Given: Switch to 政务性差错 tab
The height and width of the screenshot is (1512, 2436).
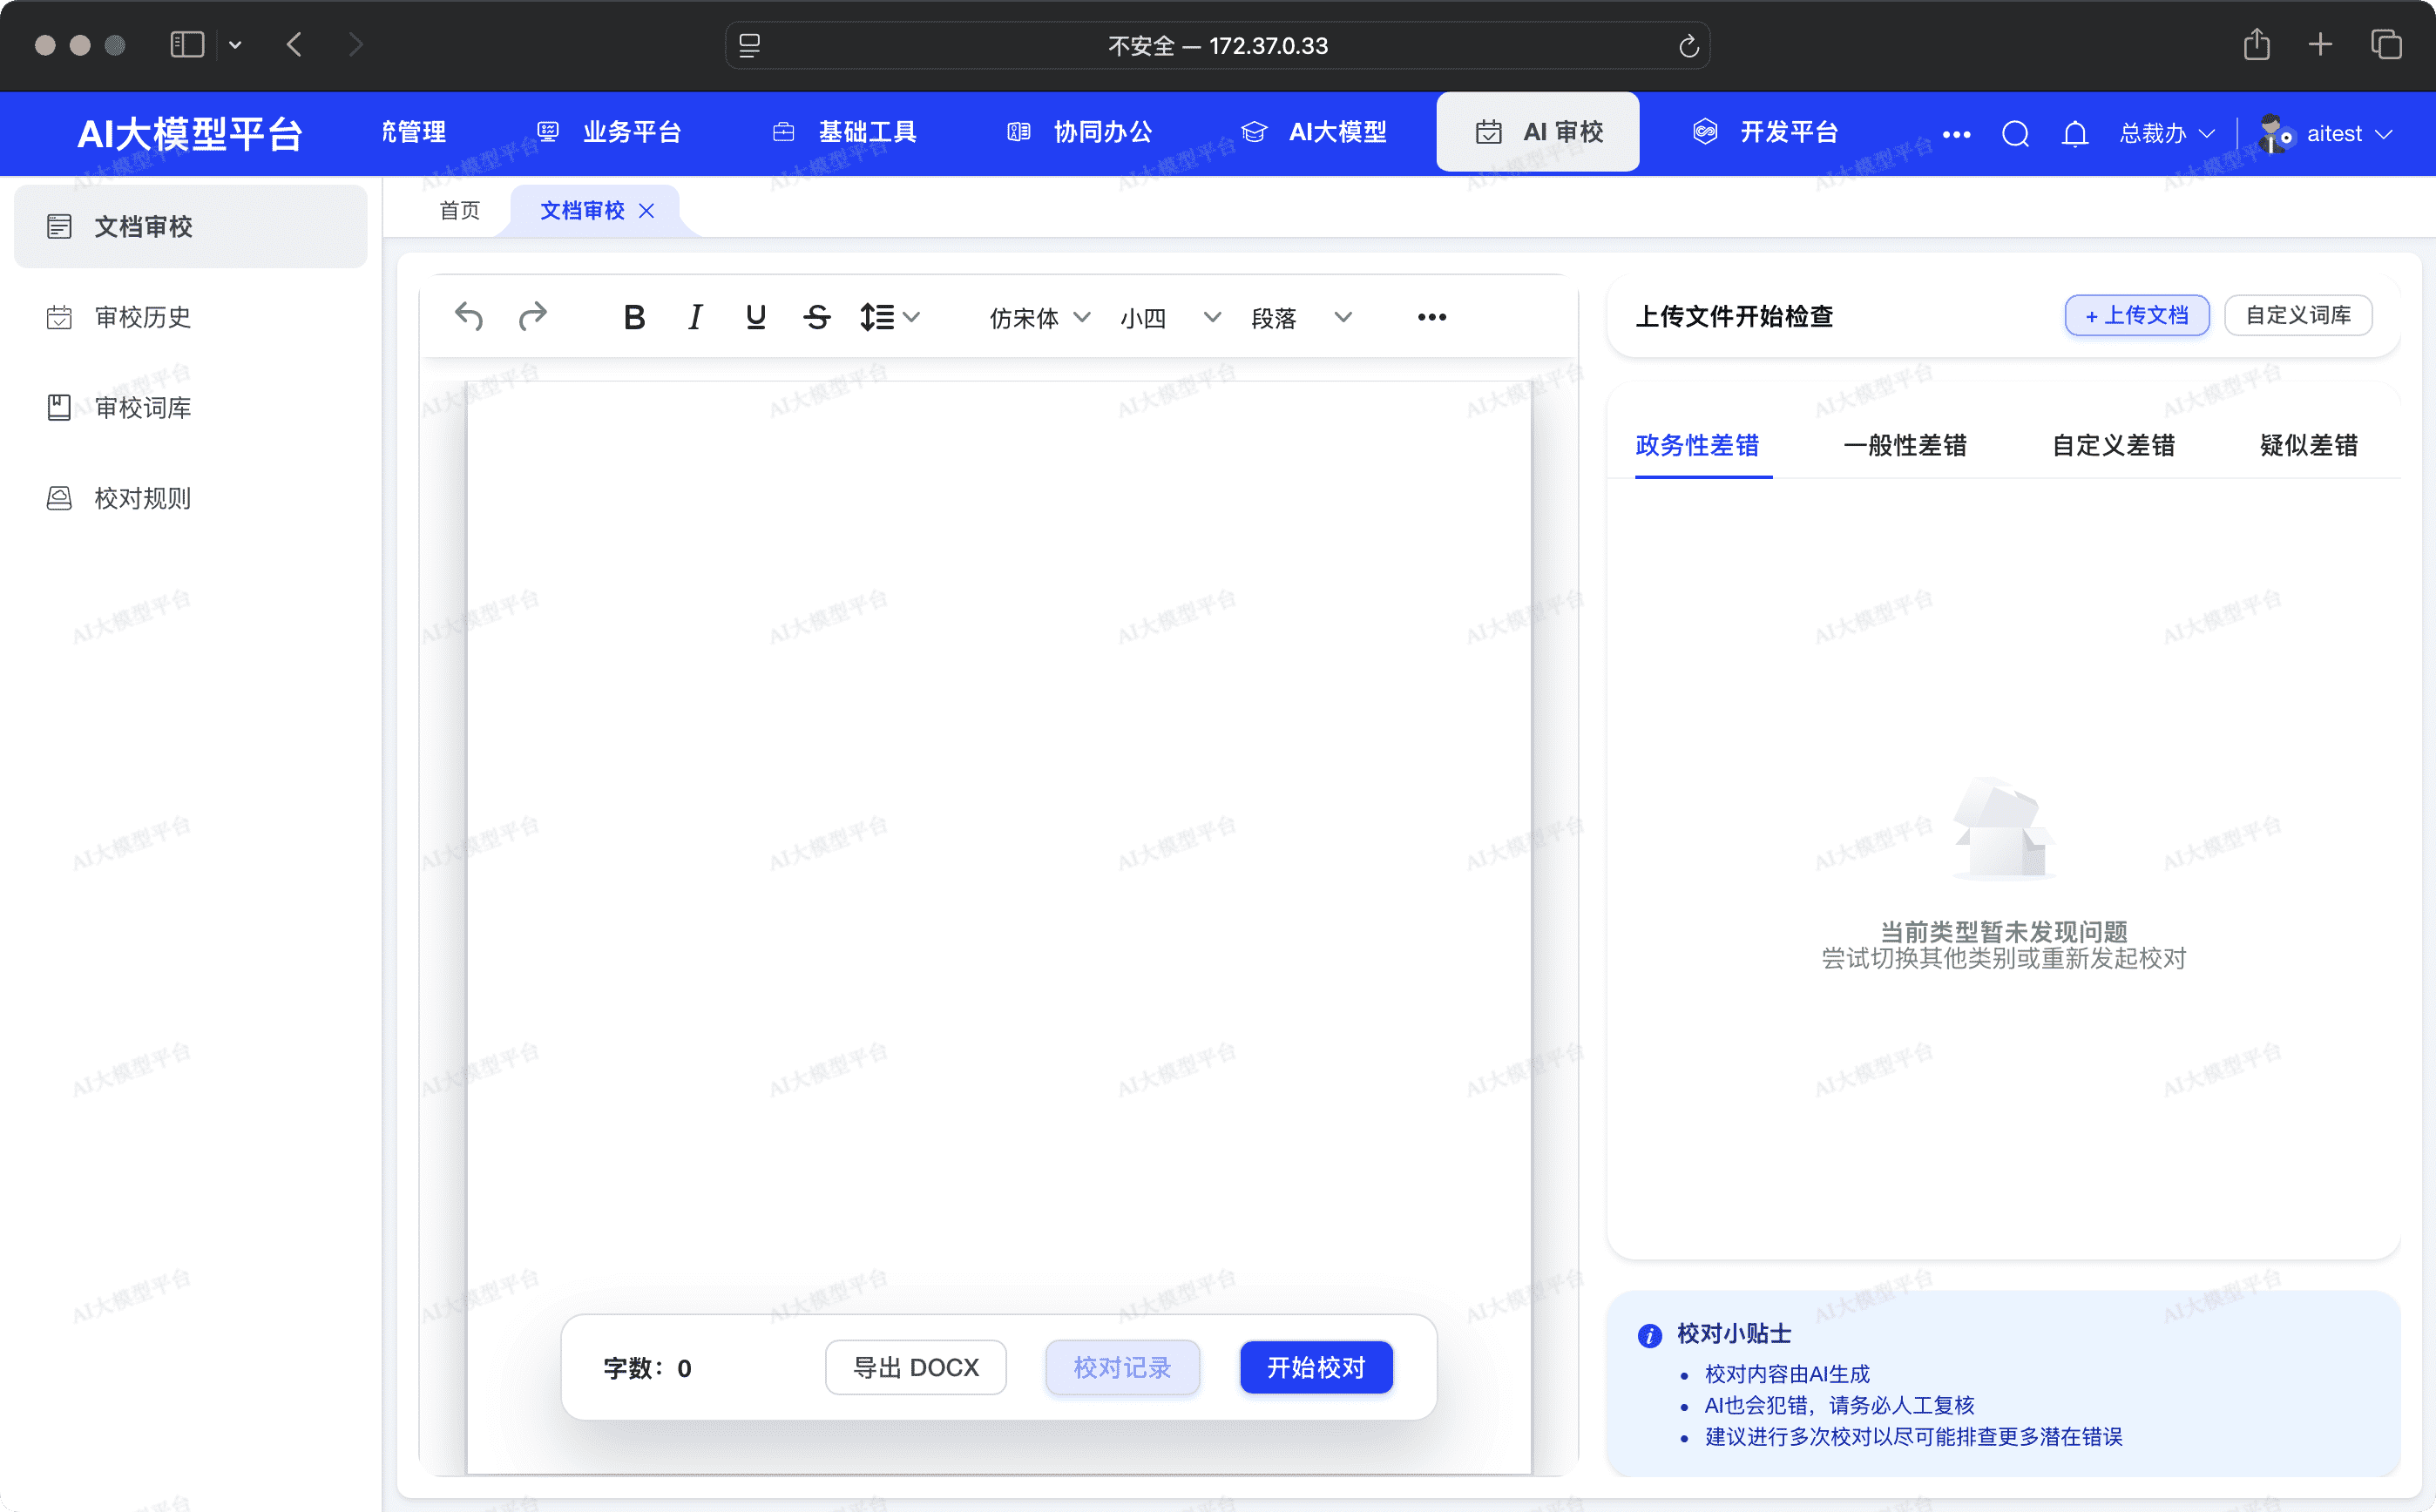Looking at the screenshot, I should (x=1697, y=445).
